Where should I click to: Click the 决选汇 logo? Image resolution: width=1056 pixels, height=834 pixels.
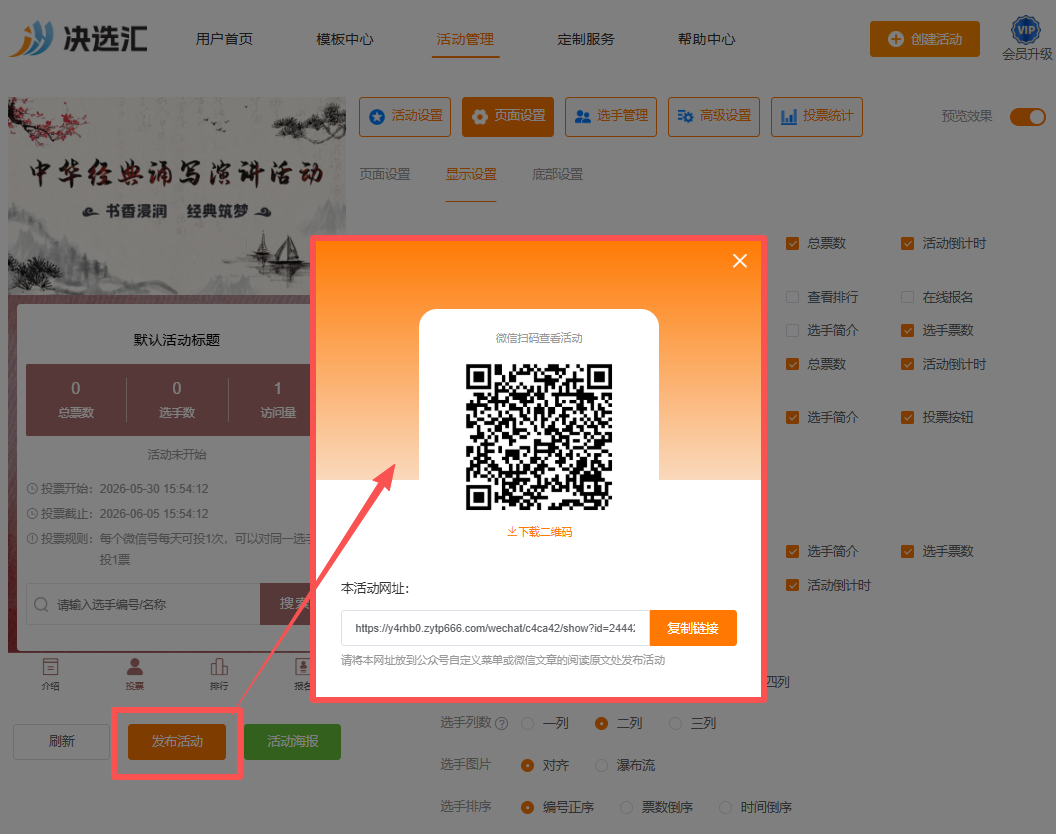click(x=79, y=38)
